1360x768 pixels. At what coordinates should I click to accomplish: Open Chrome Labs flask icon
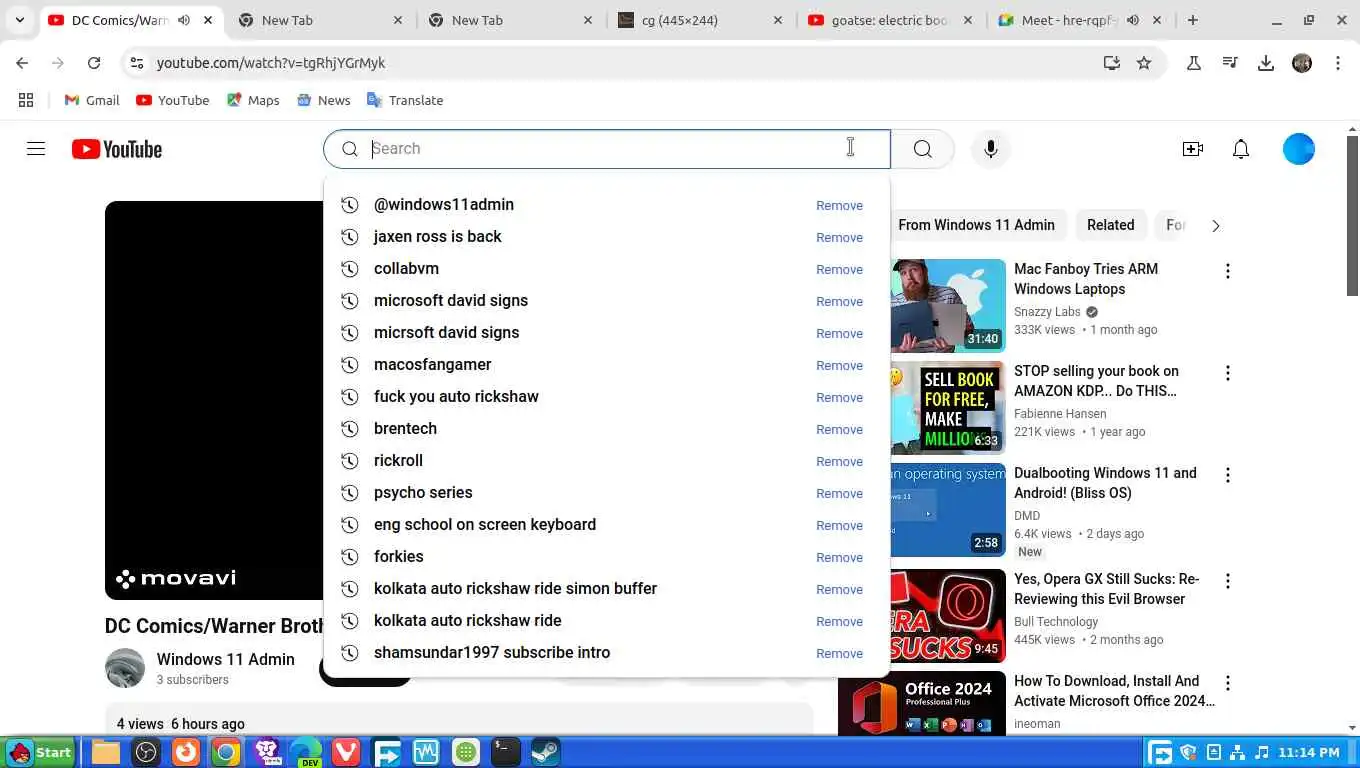(x=1194, y=63)
